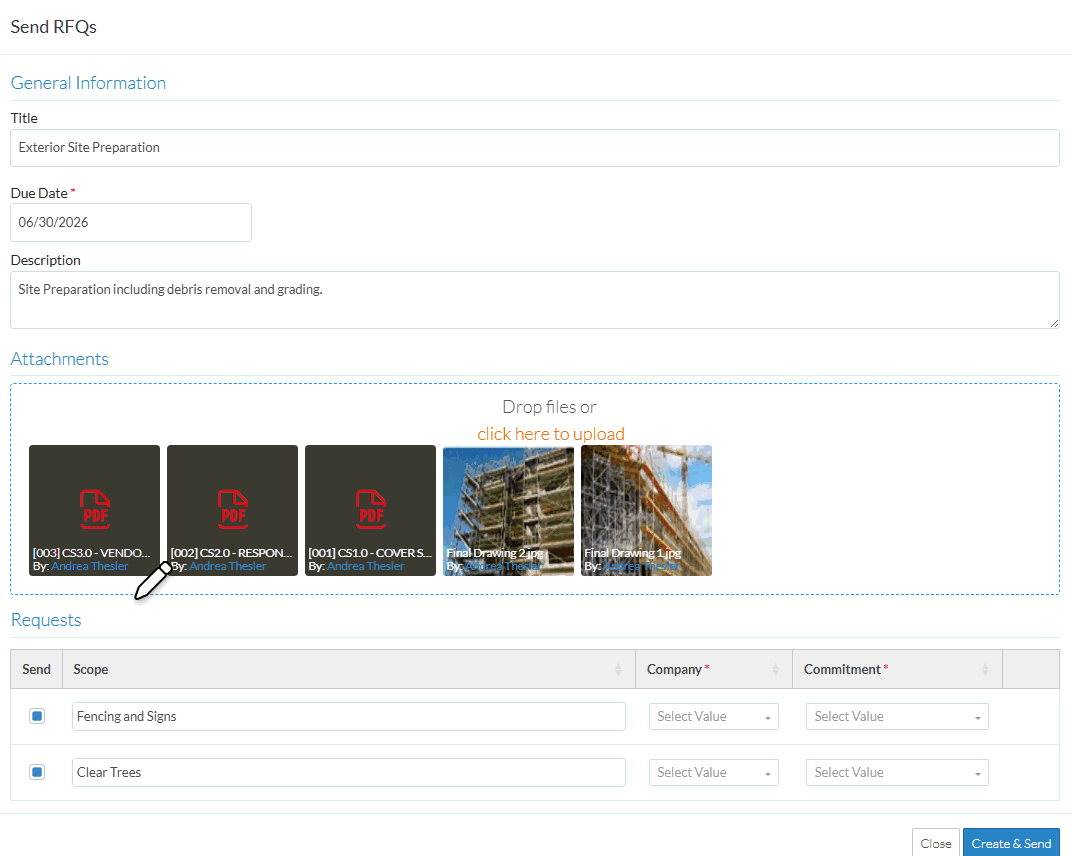Image resolution: width=1072 pixels, height=856 pixels.
Task: Click the Title field with Exterior Site Preparation
Action: point(535,148)
